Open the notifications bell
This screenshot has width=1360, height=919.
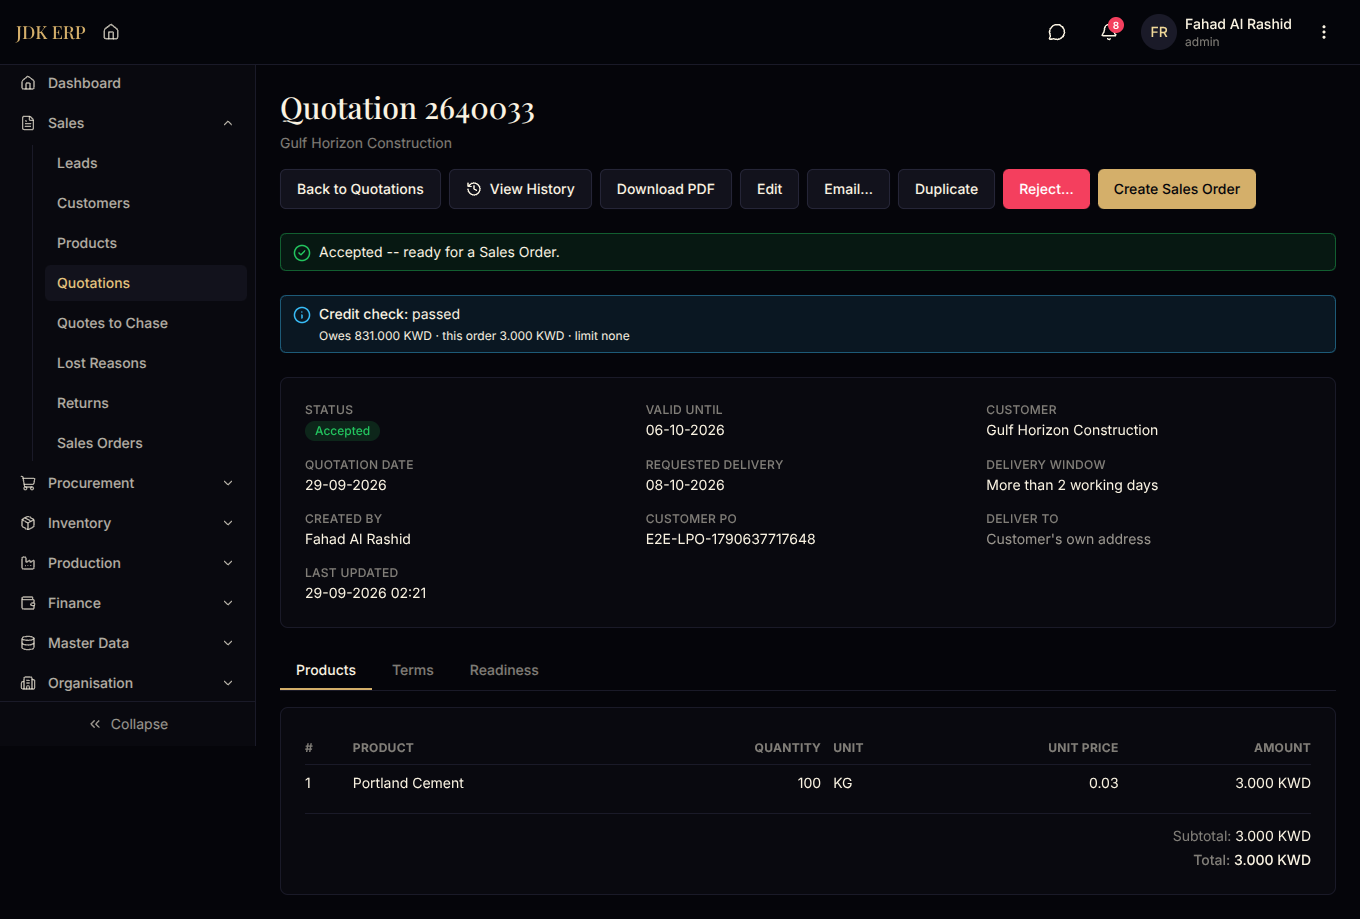1109,32
